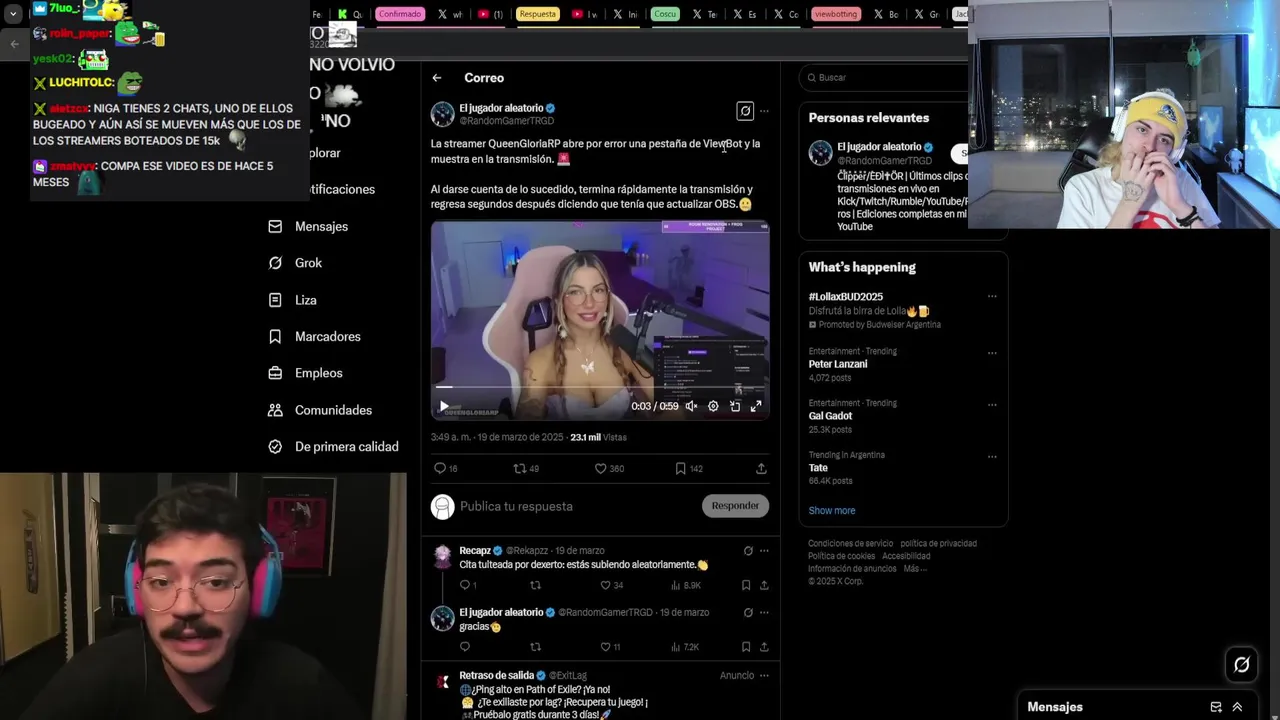View stats of Recapz's comment 8.9K

tap(686, 585)
